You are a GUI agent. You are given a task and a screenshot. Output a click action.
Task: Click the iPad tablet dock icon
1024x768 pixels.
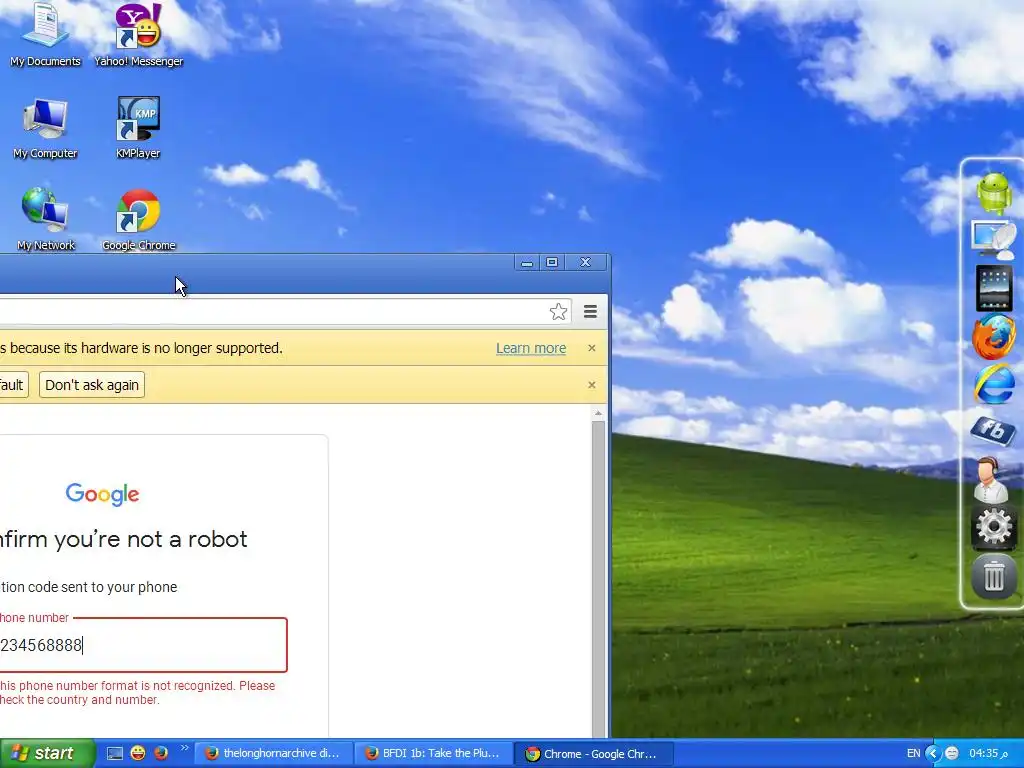994,288
